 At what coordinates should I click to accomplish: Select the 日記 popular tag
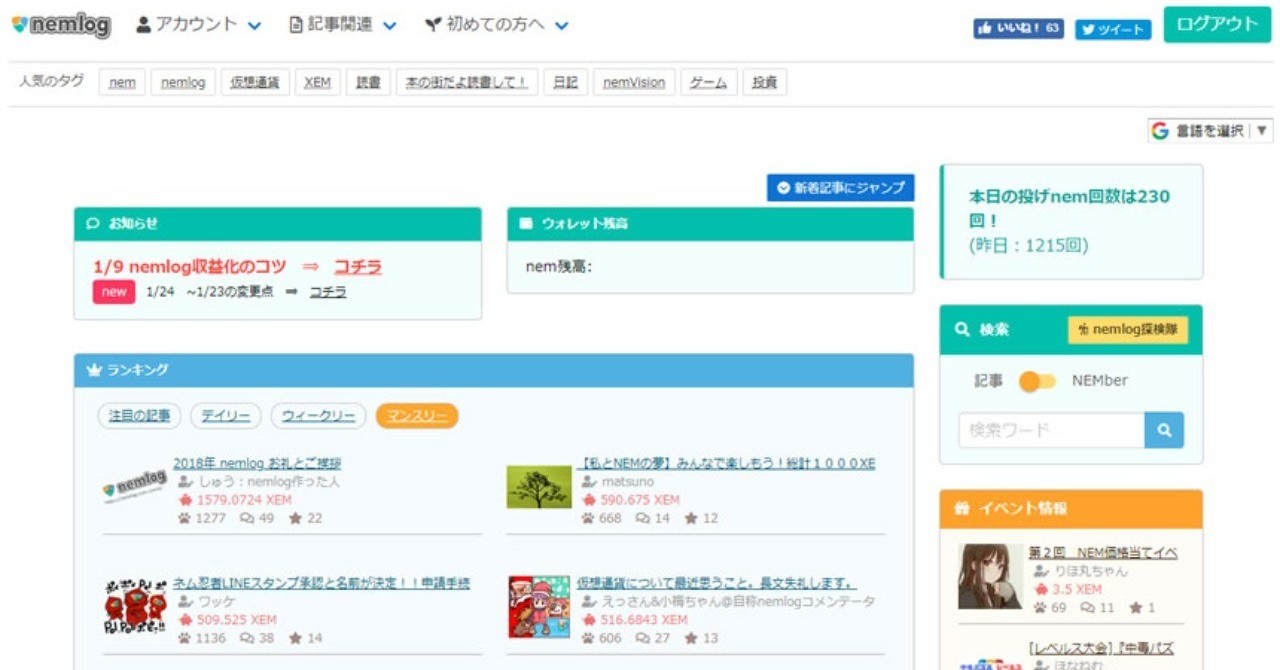[566, 83]
